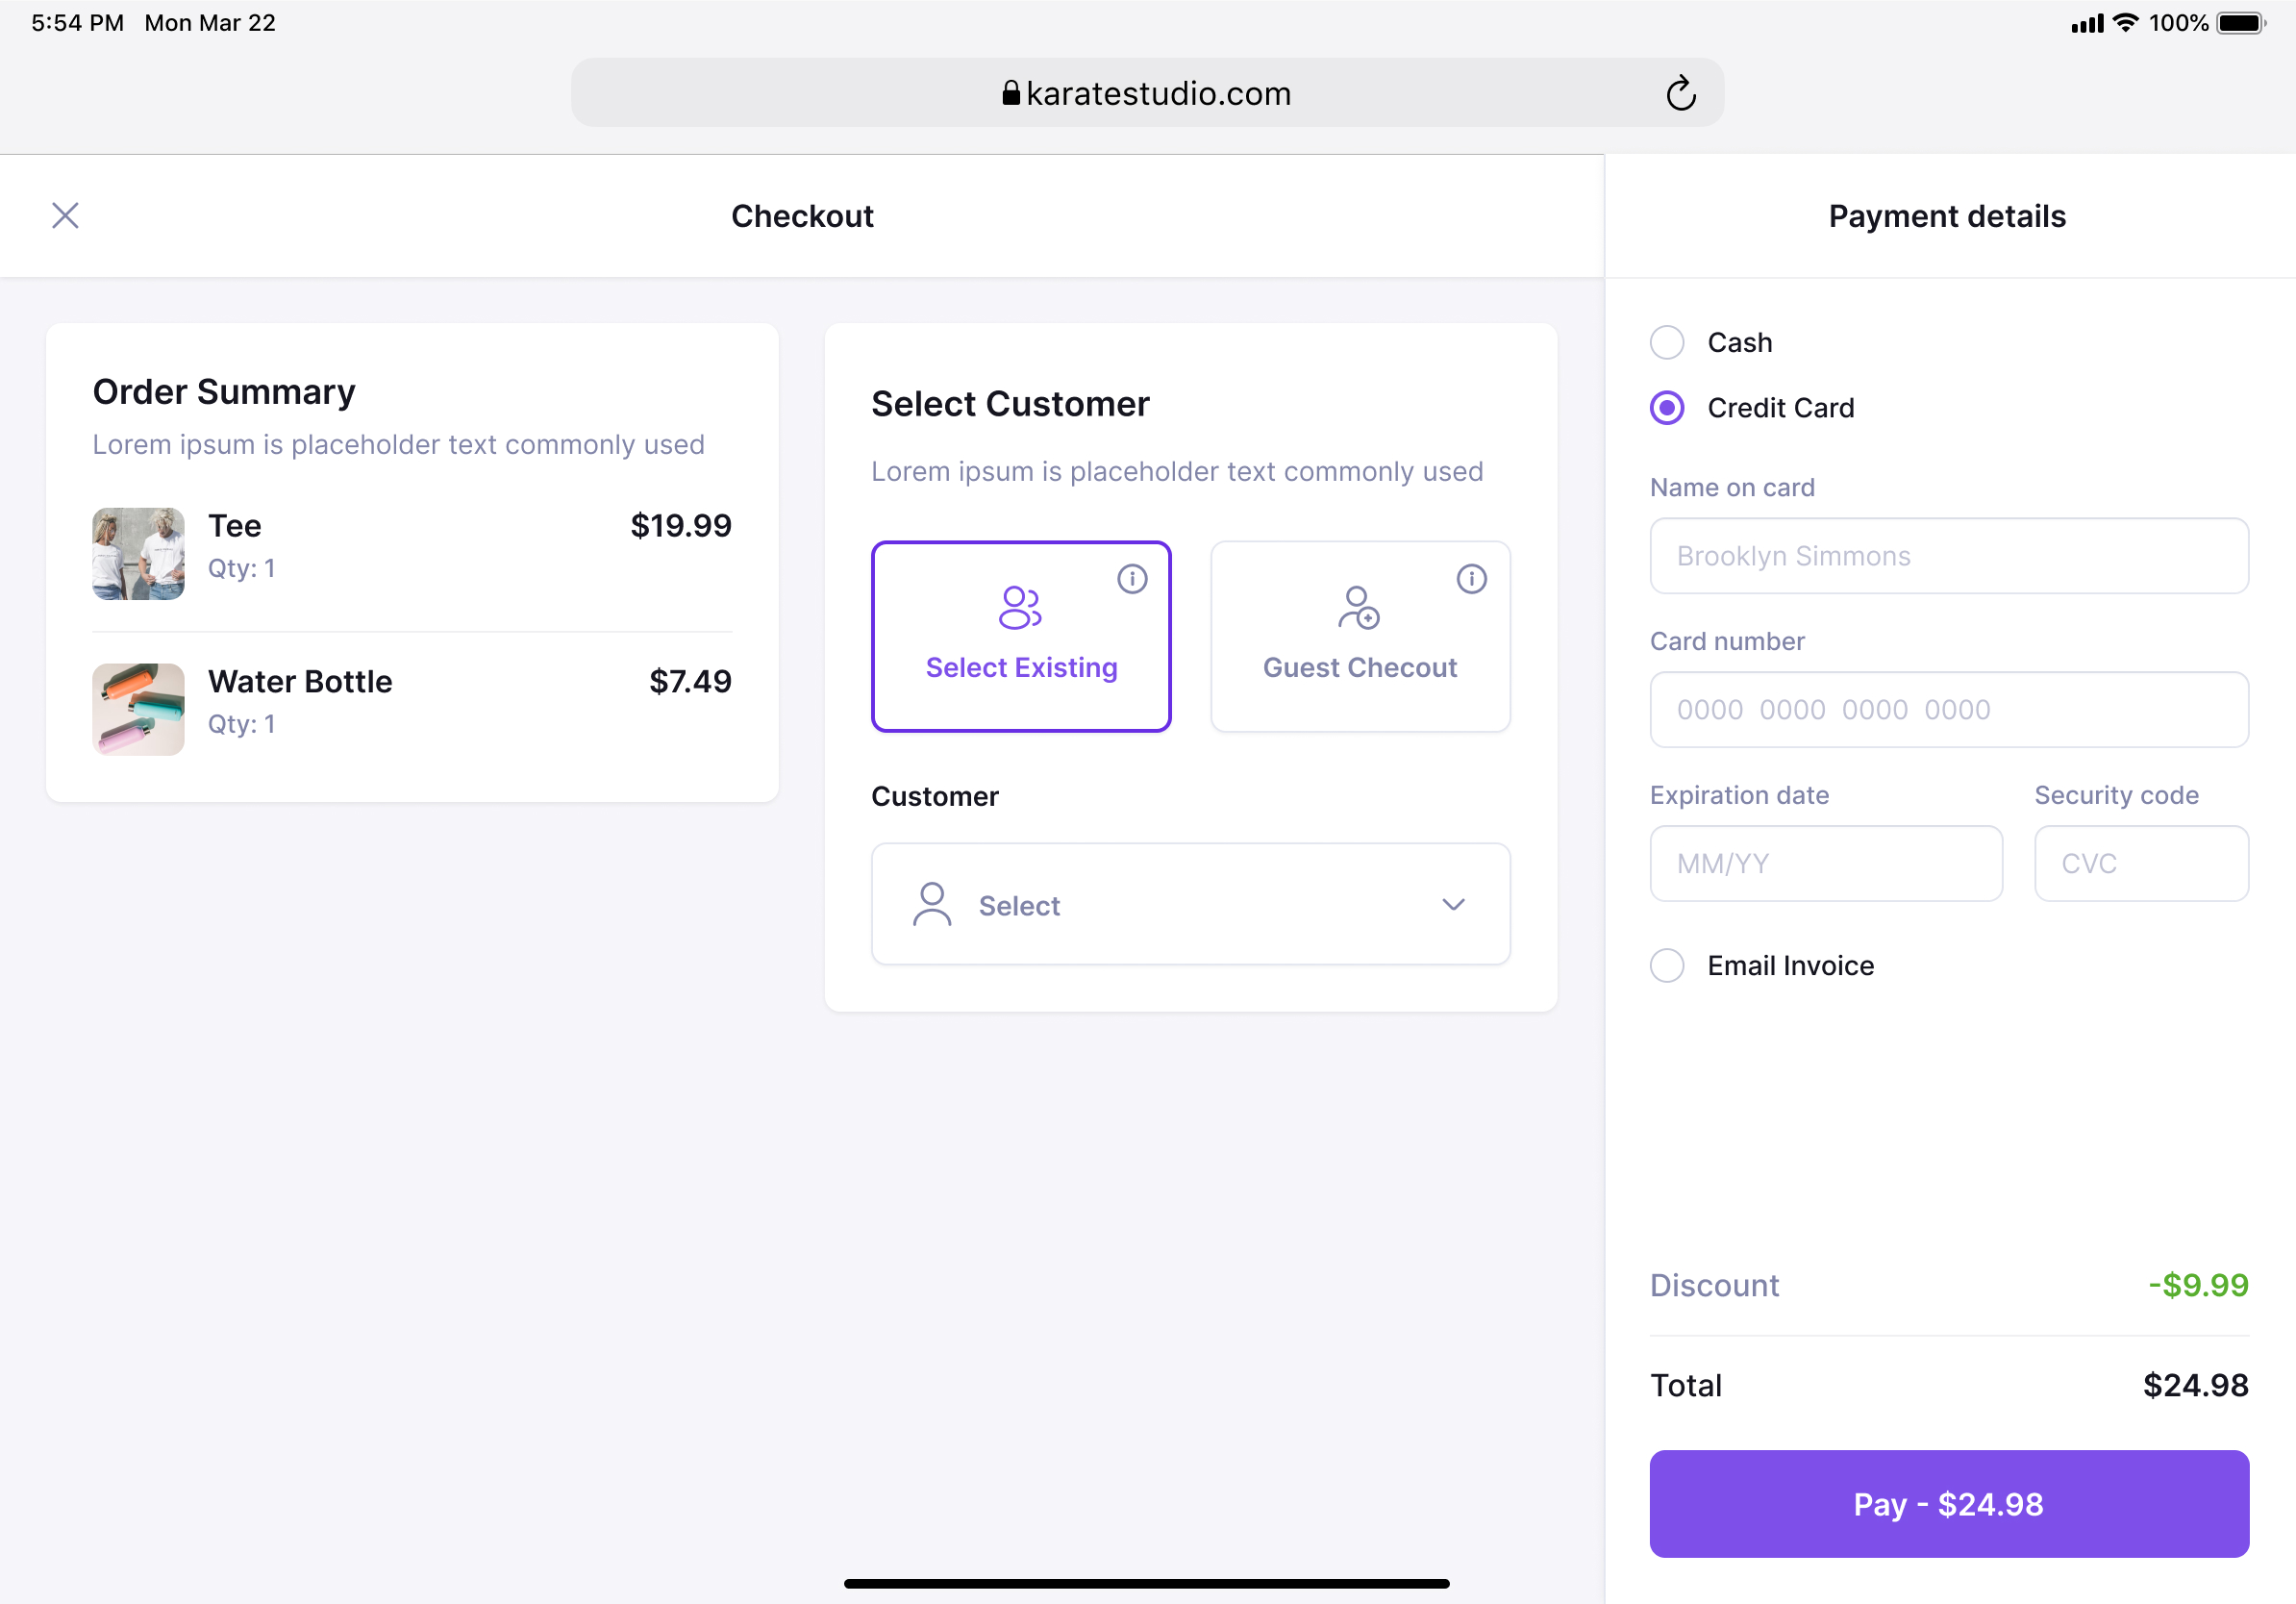Viewport: 2296px width, 1604px height.
Task: Click the Expiration date label
Action: (1739, 795)
